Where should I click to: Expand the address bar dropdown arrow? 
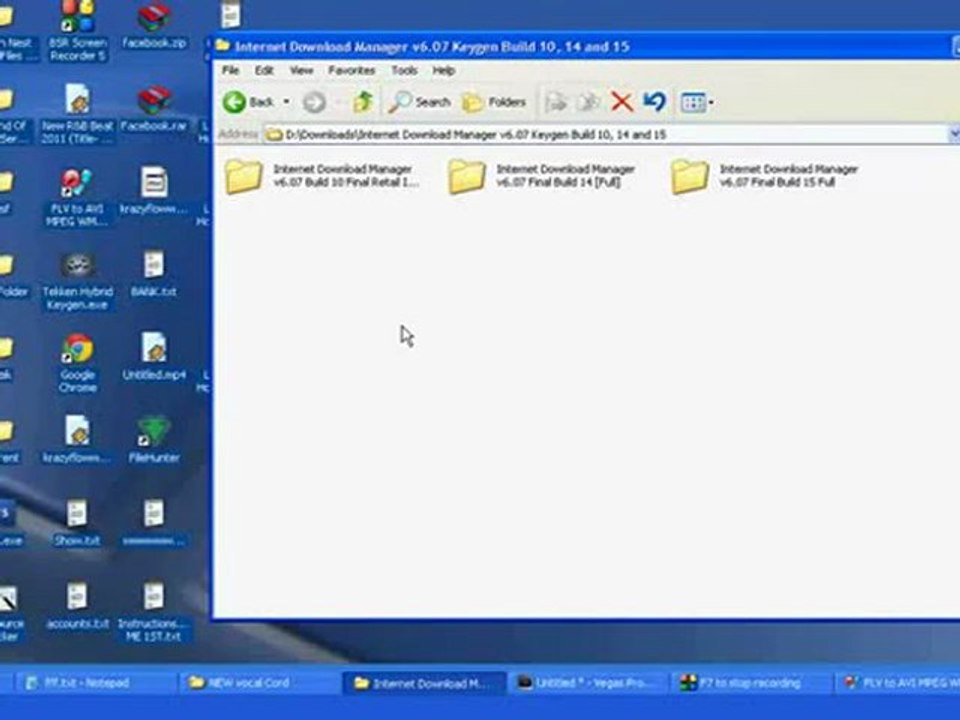click(954, 135)
